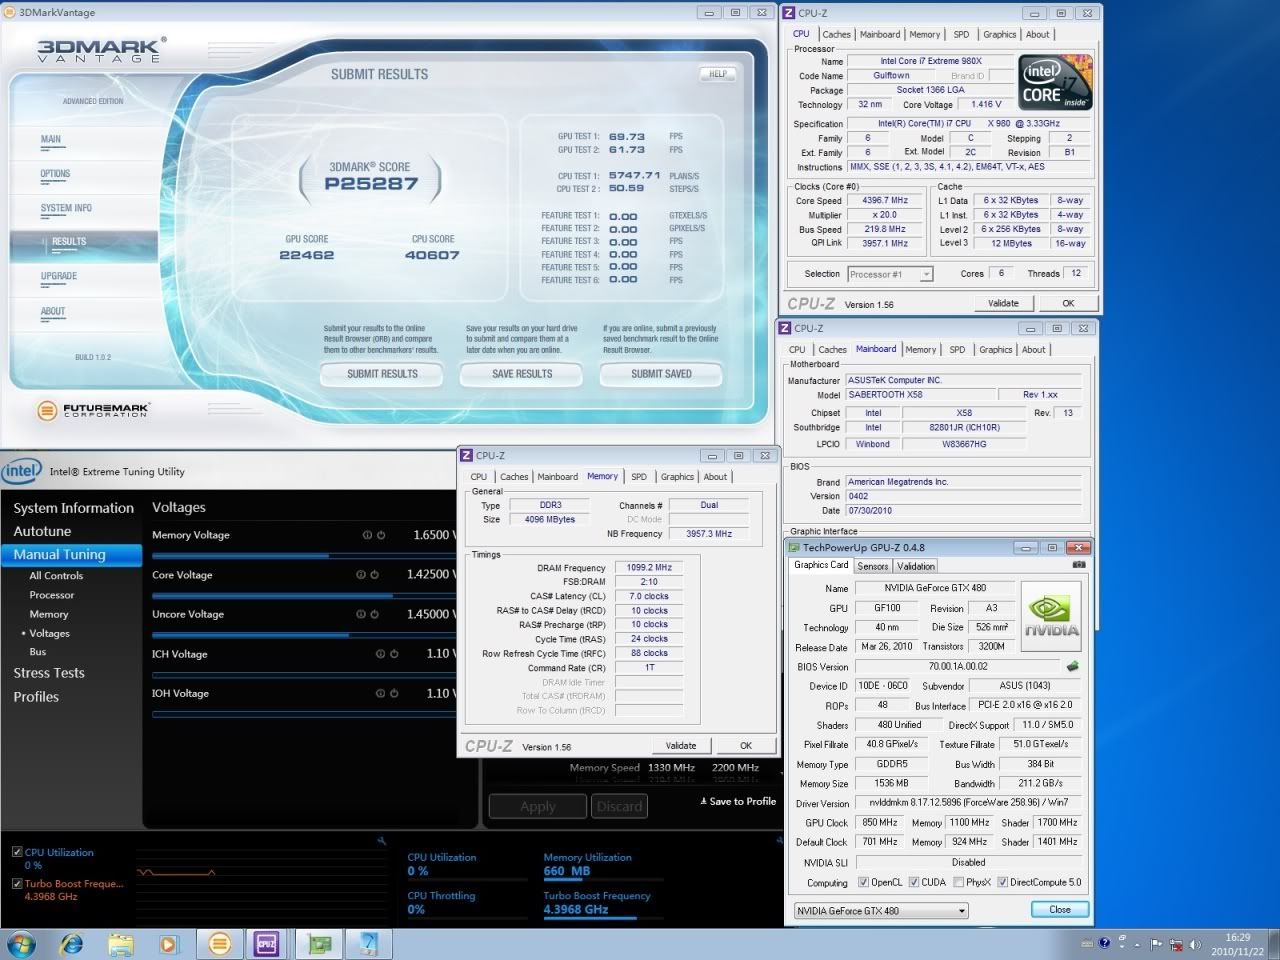Click Save Results in 3DMark Vantage
The image size is (1280, 960).
click(522, 374)
